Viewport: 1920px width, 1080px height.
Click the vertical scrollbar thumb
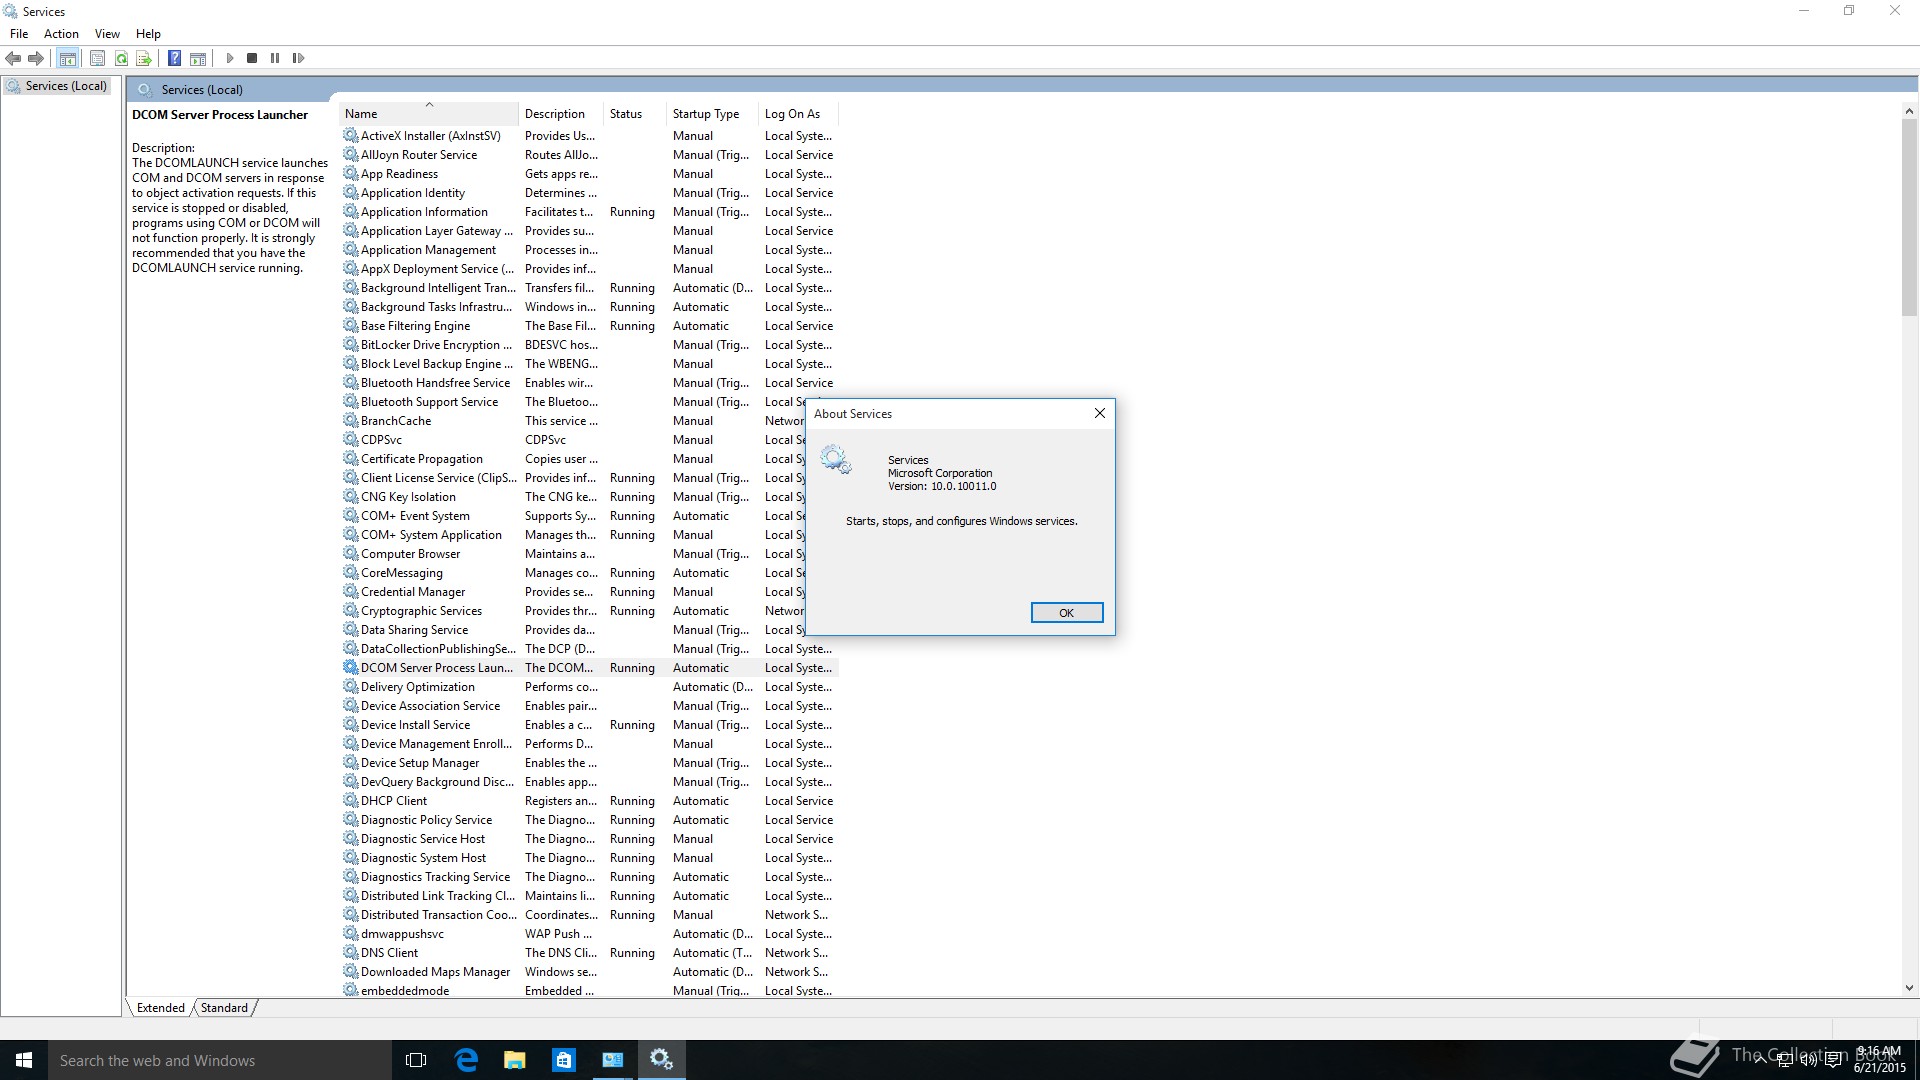pyautogui.click(x=1909, y=218)
